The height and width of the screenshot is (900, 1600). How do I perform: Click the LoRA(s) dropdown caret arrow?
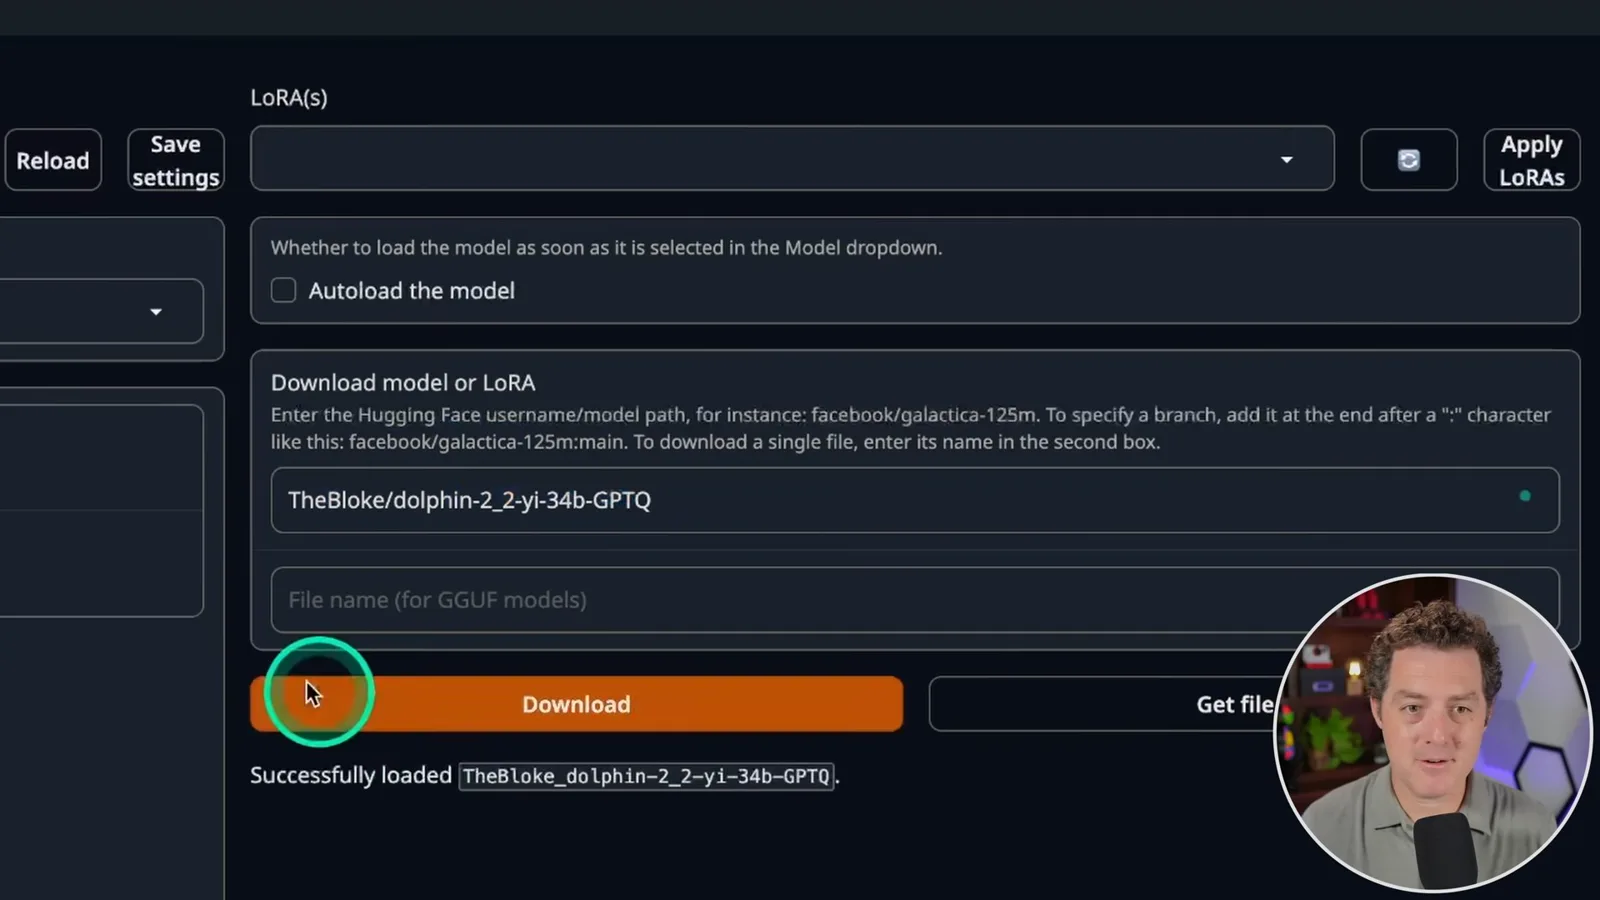click(1286, 160)
